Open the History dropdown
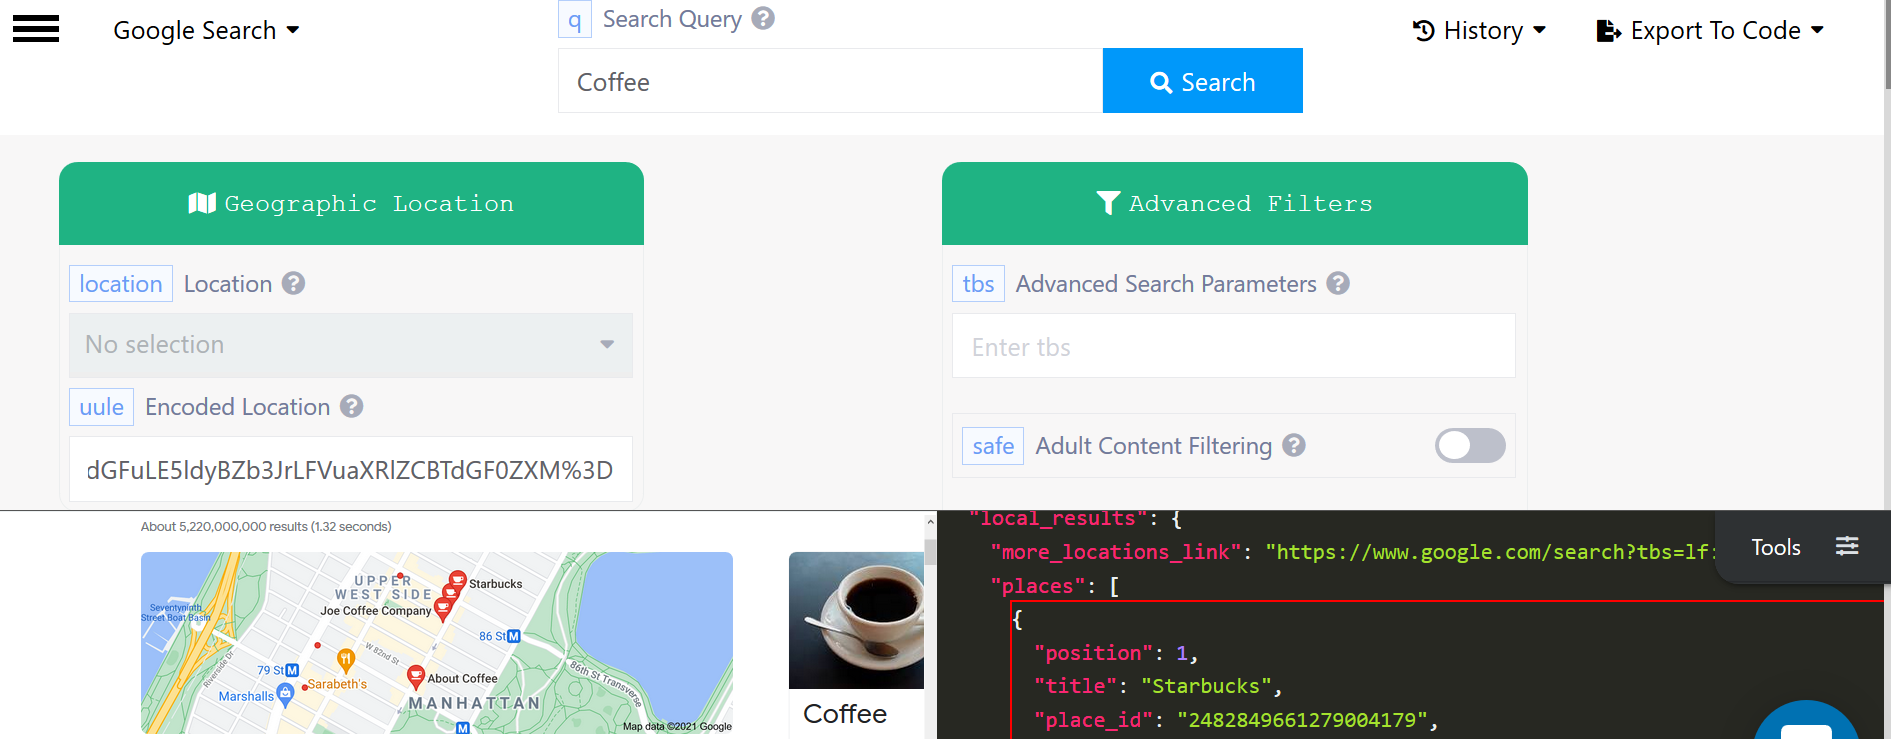Image resolution: width=1891 pixels, height=739 pixels. (1479, 31)
